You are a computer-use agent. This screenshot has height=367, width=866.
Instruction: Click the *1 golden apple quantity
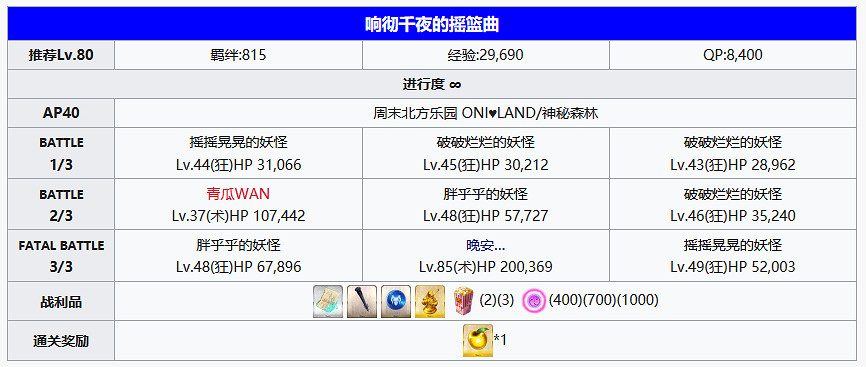point(500,340)
